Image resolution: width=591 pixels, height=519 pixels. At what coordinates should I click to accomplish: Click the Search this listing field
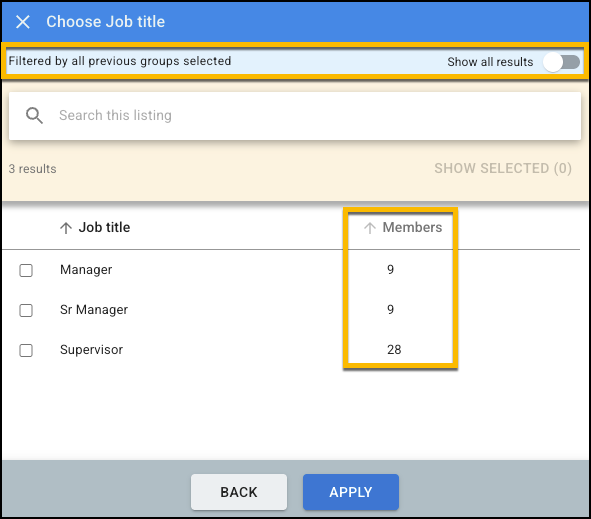pyautogui.click(x=295, y=116)
